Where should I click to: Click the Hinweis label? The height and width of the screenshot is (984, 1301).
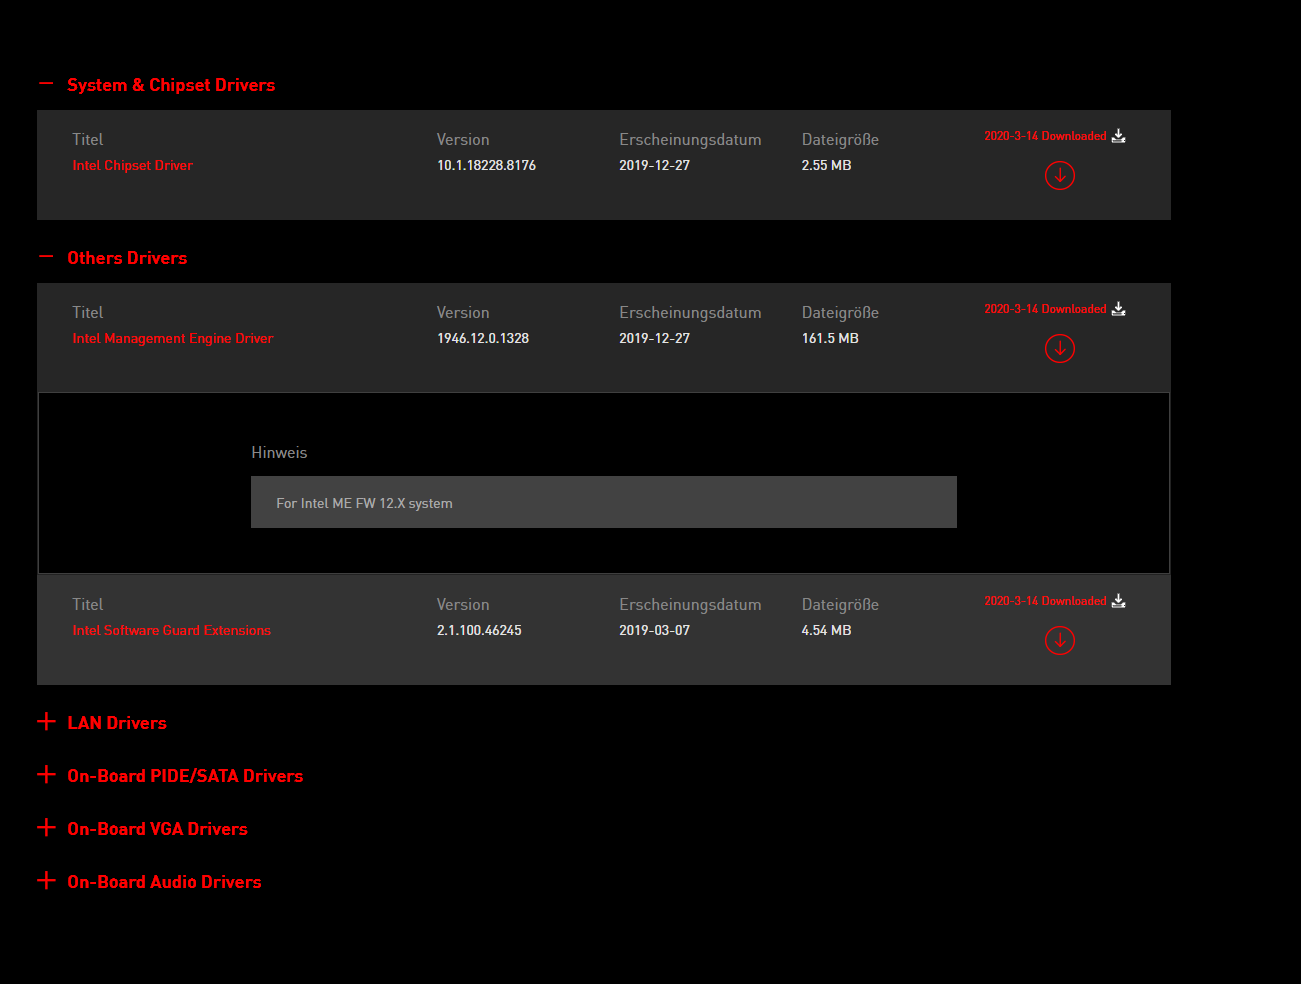[279, 452]
